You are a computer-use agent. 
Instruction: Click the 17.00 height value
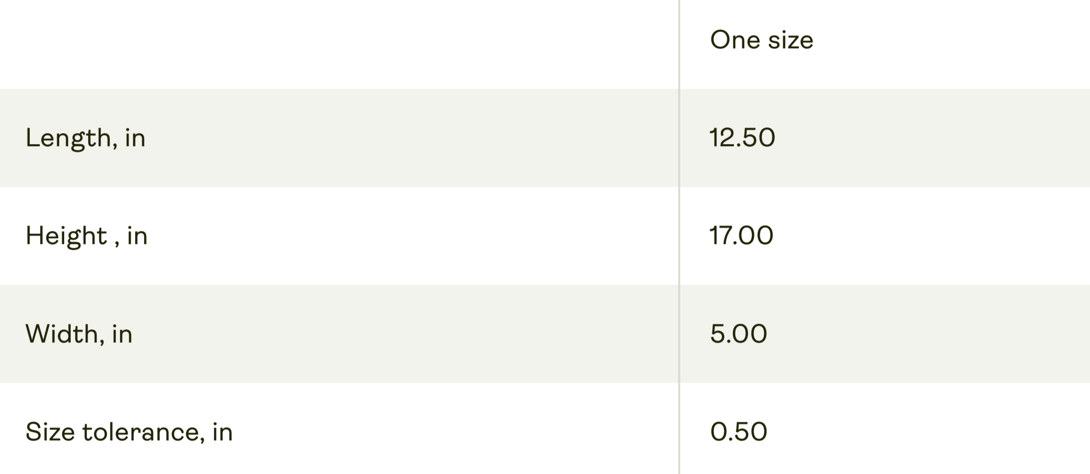[741, 236]
